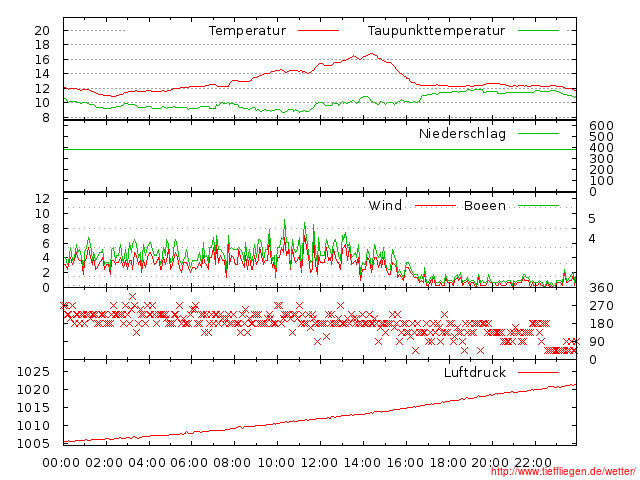The height and width of the screenshot is (480, 640).
Task: Click the Temperatur legend label
Action: [247, 31]
